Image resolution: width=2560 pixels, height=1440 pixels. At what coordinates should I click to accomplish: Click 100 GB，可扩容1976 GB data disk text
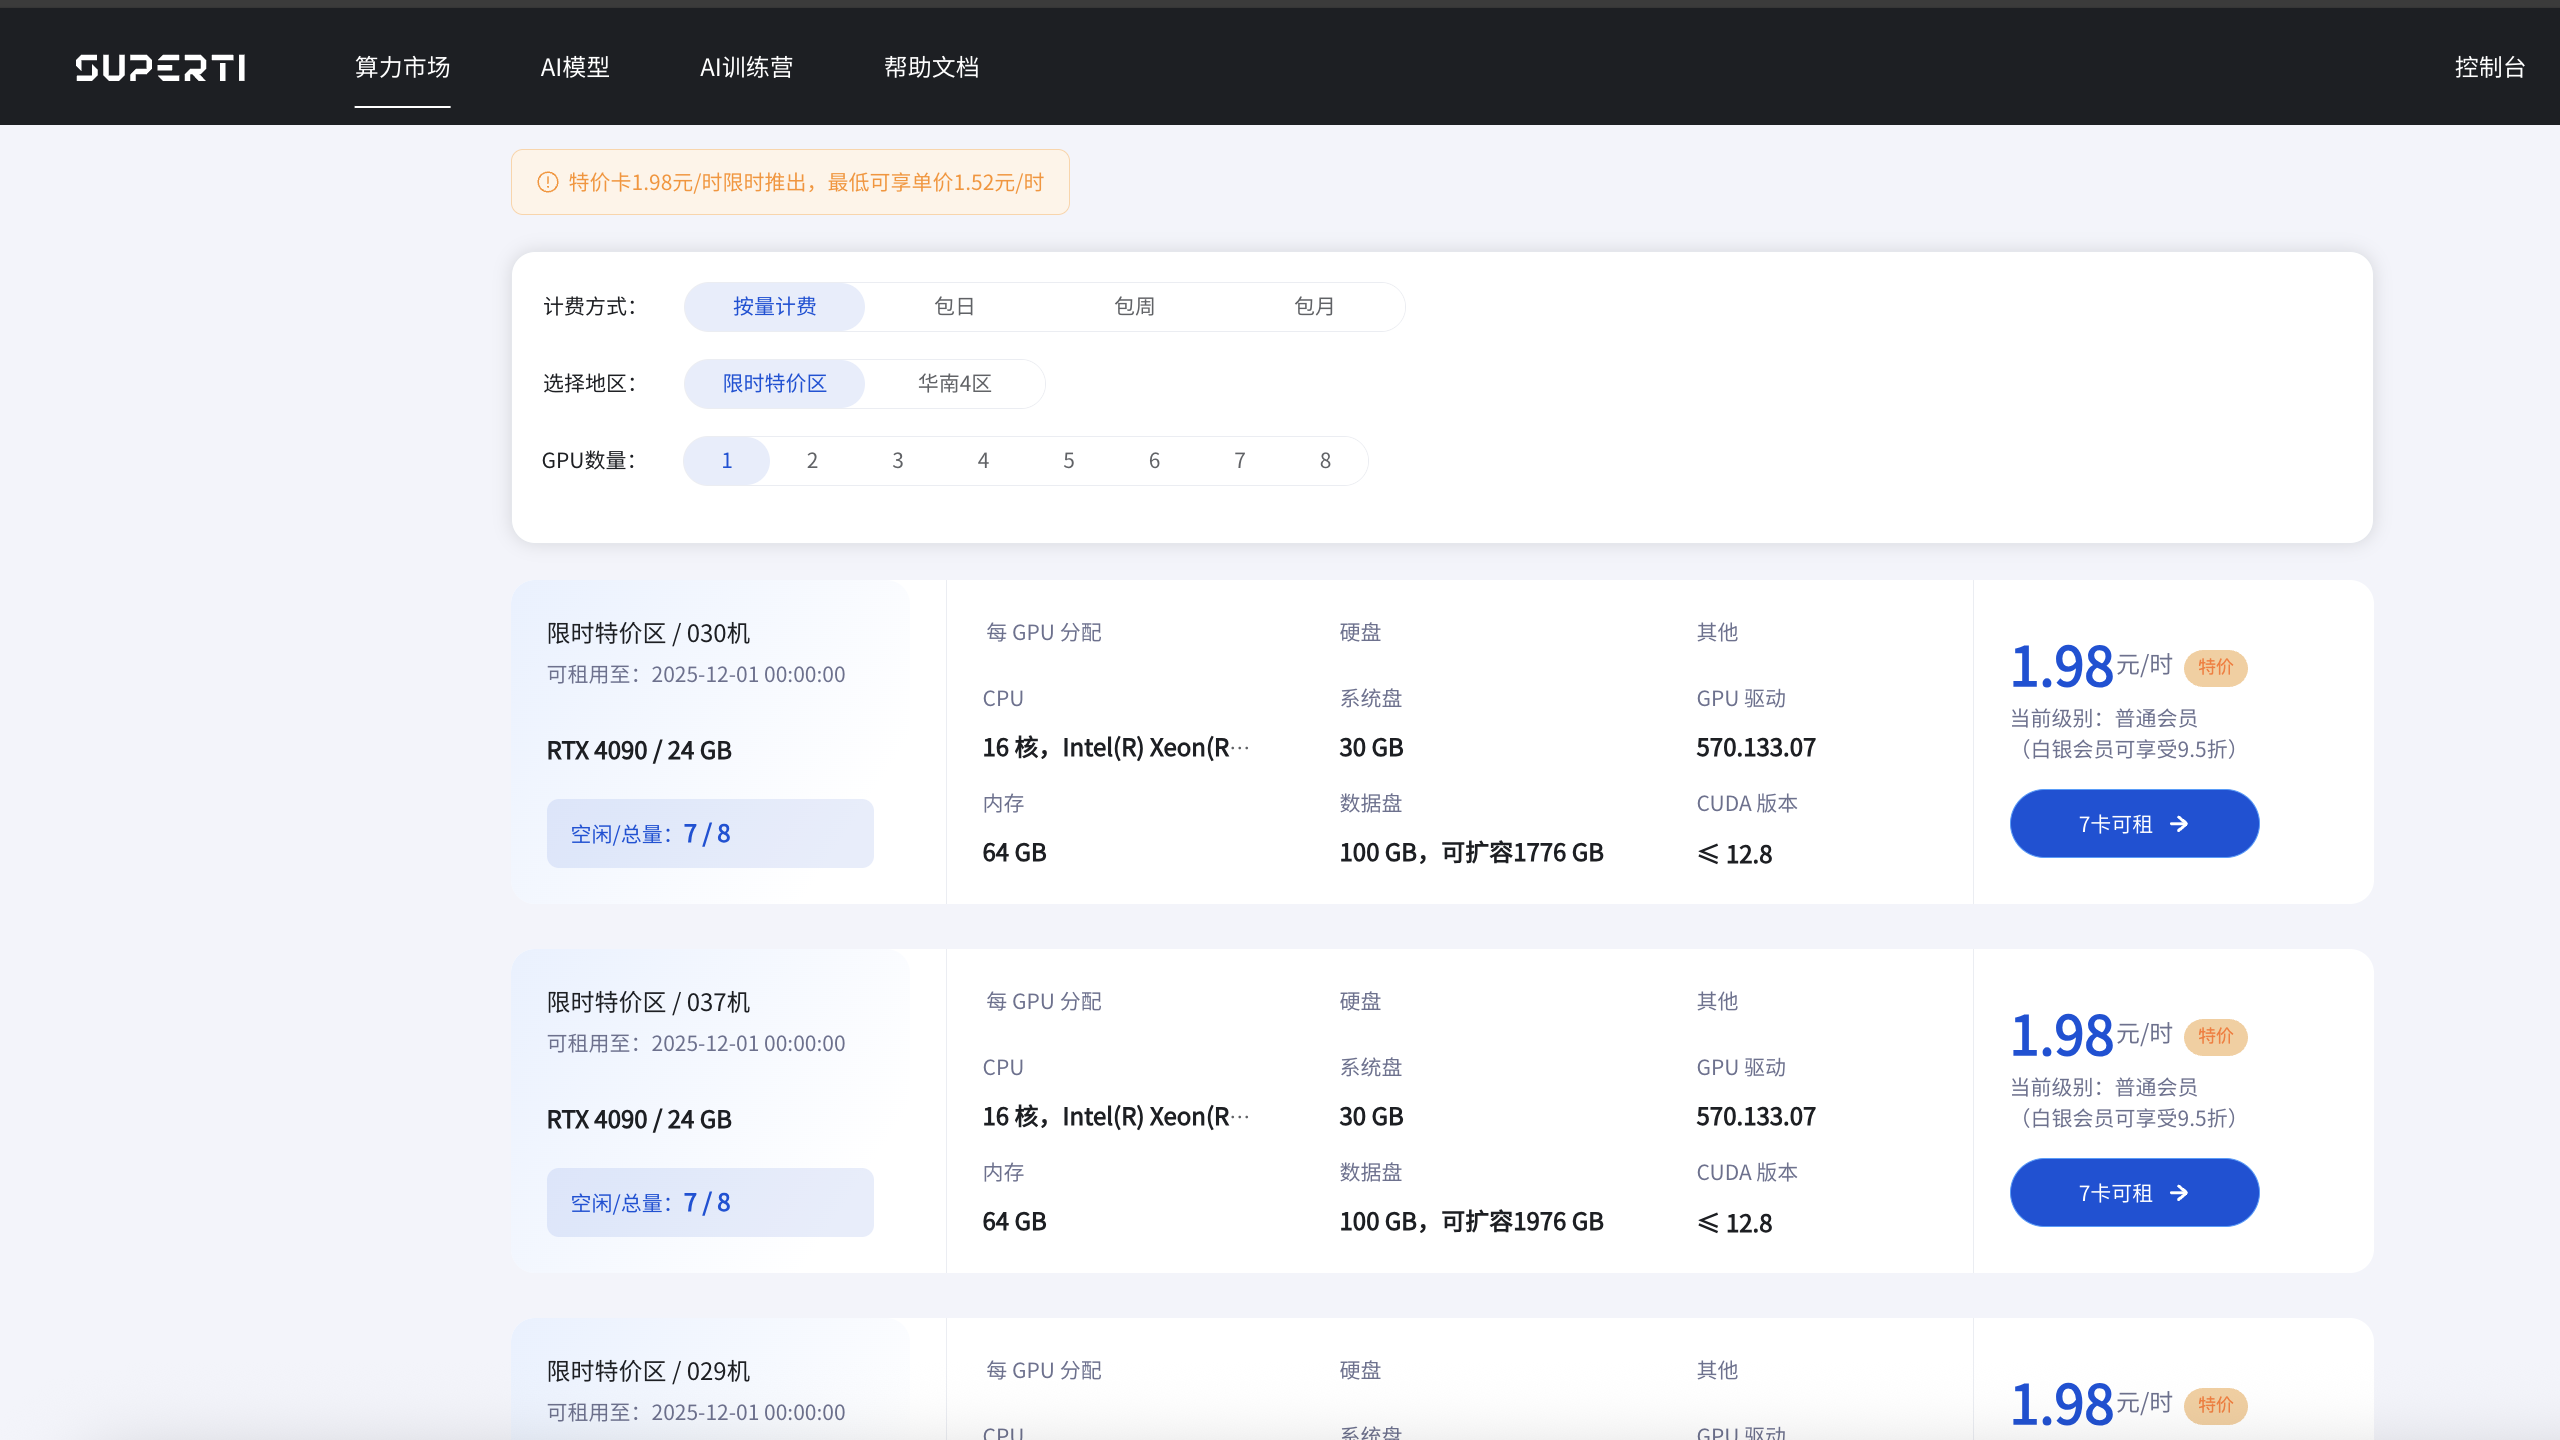point(1471,1222)
